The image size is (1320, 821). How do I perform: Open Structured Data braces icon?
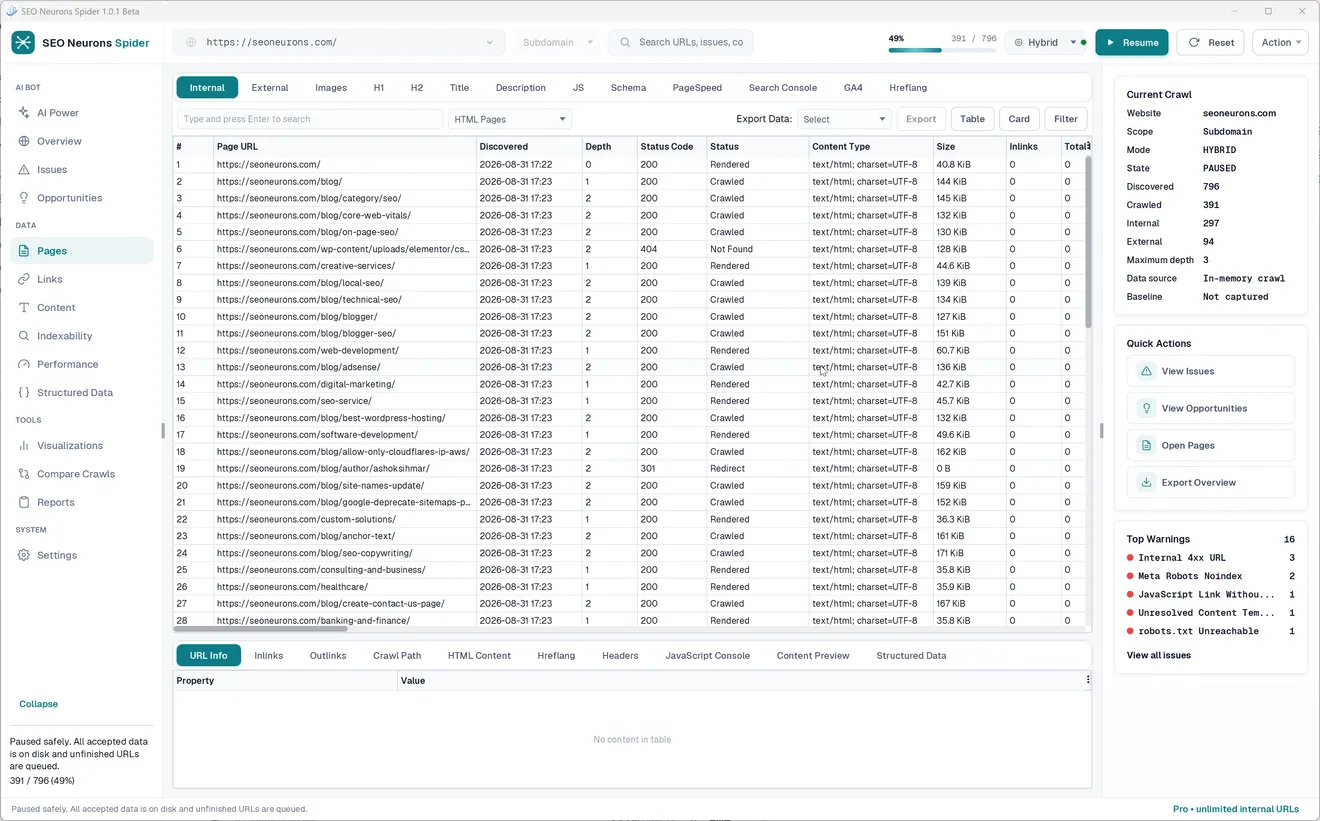[24, 393]
